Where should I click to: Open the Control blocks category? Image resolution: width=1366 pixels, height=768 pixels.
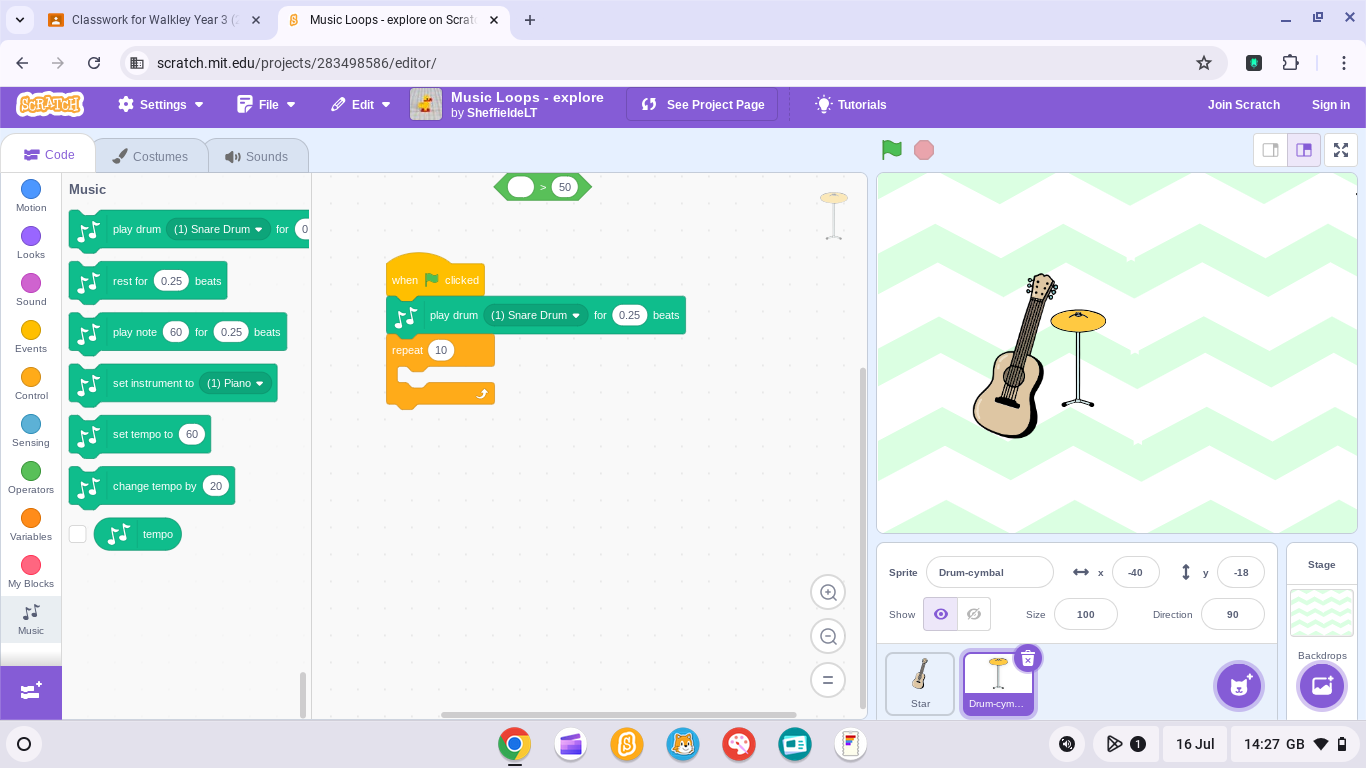(x=31, y=383)
